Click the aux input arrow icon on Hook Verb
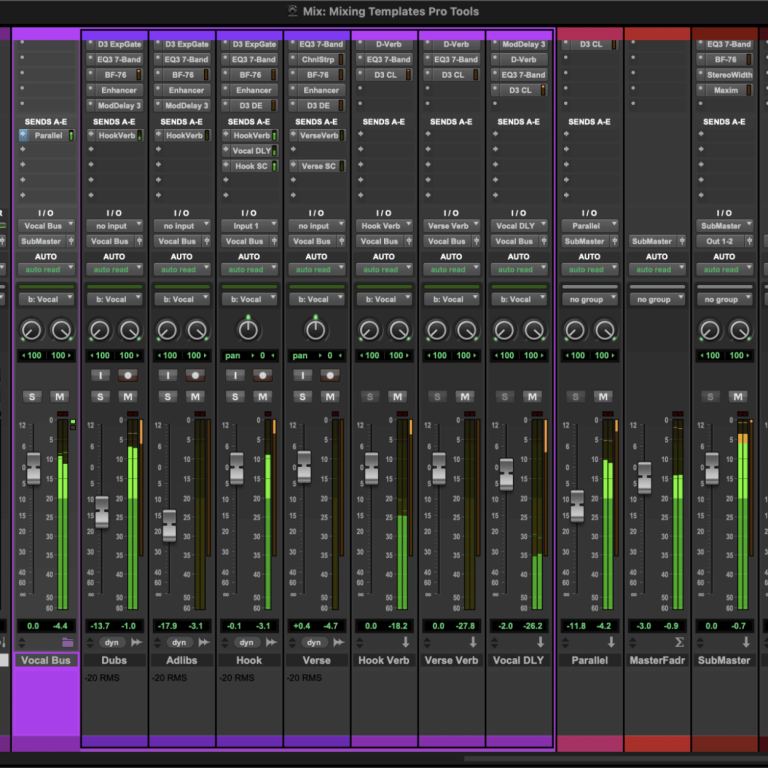 pyautogui.click(x=406, y=642)
